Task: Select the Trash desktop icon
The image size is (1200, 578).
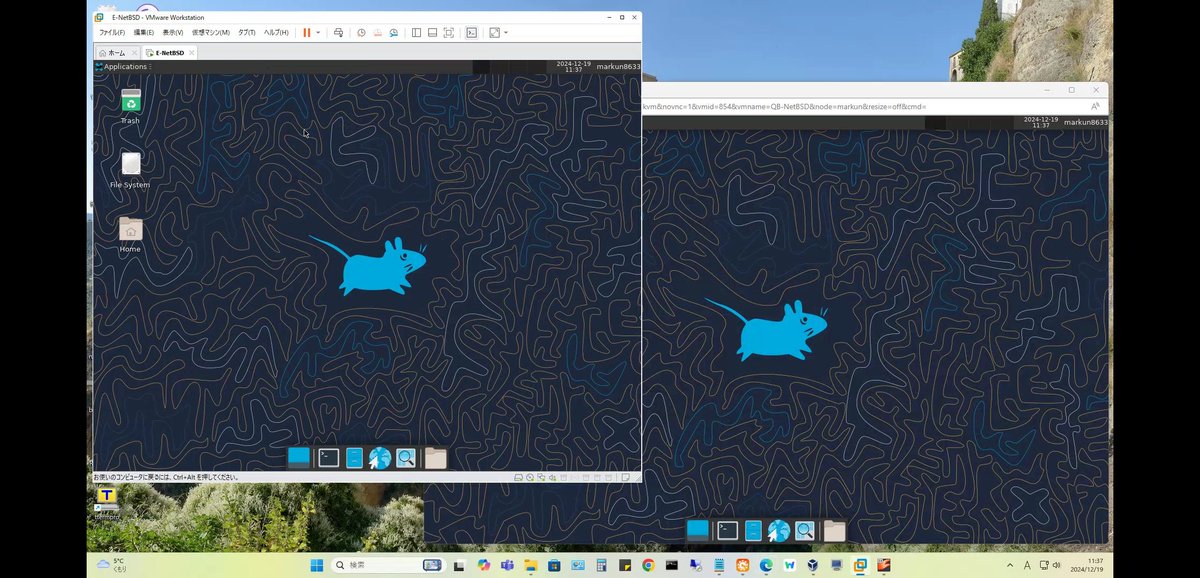Action: coord(130,106)
